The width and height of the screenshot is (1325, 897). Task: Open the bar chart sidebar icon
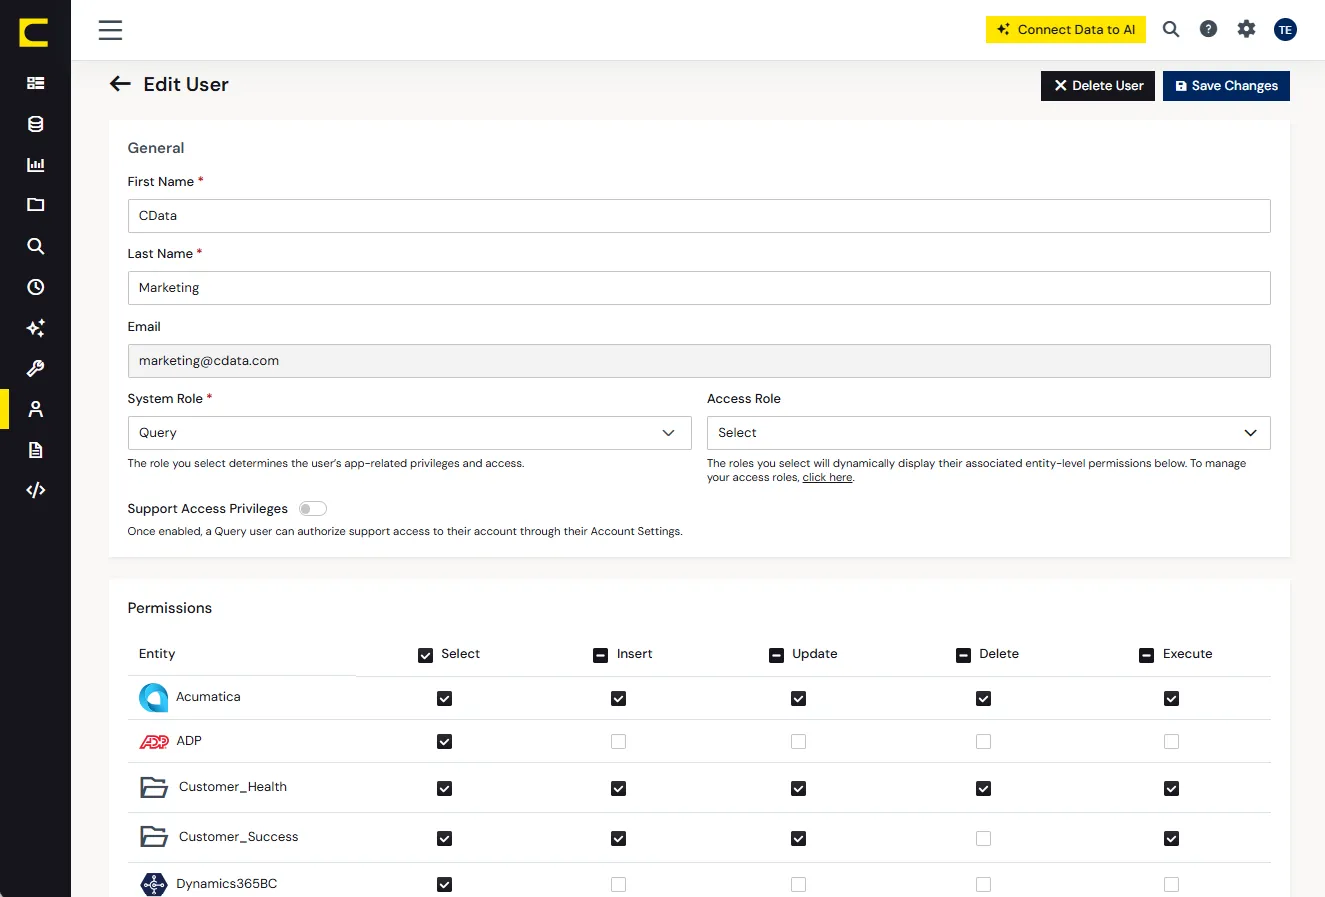point(36,165)
